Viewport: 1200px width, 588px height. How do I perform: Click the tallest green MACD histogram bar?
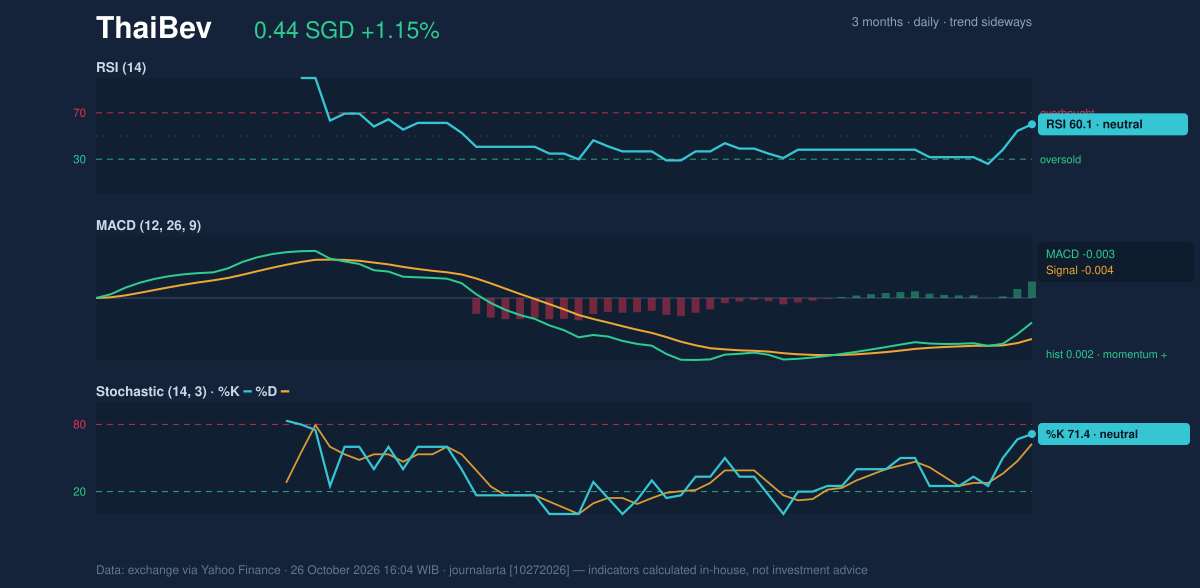coord(1032,290)
